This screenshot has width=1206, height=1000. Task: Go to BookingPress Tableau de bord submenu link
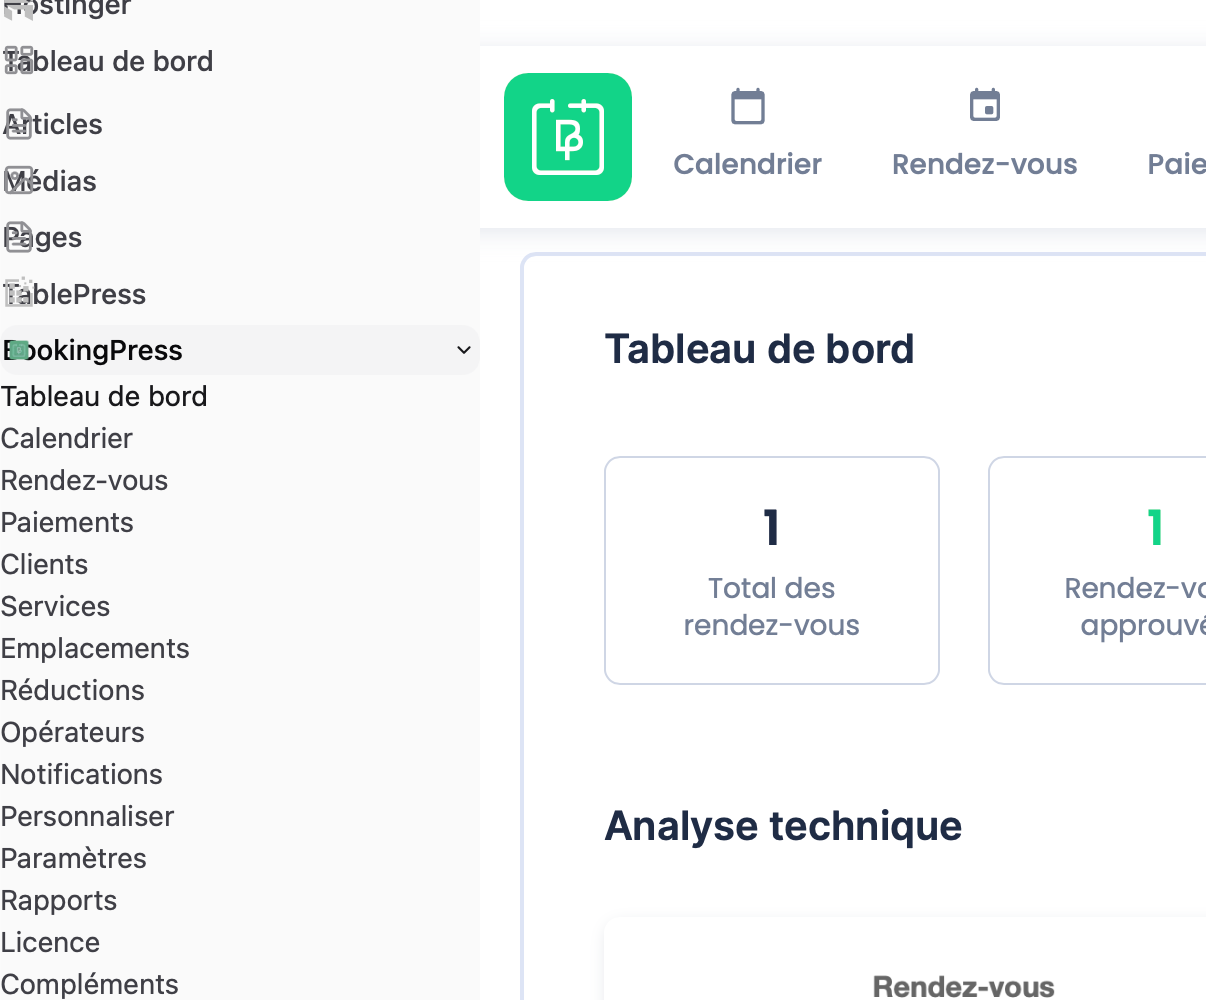tap(104, 396)
